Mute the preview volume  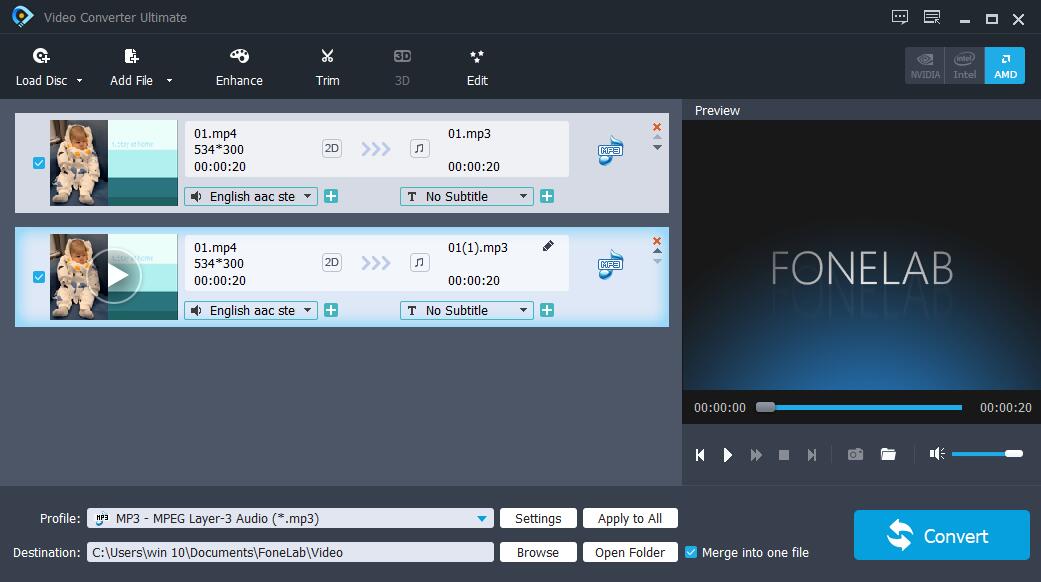tap(937, 453)
